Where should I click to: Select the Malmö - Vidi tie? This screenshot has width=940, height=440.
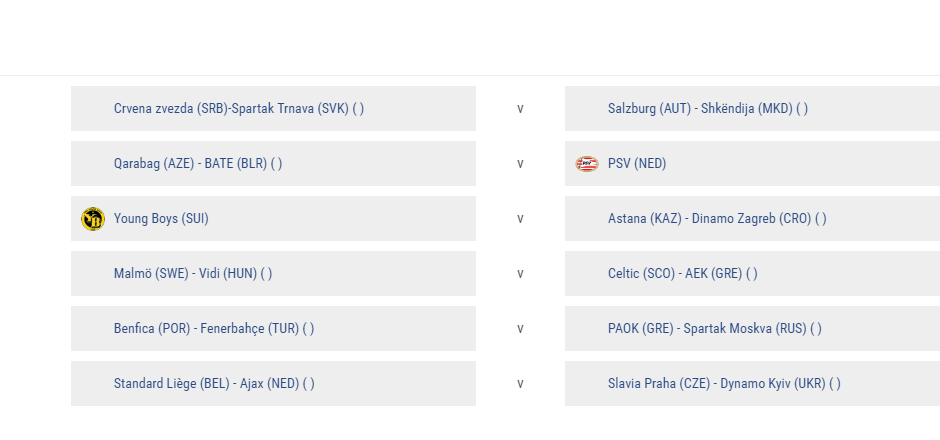point(192,274)
